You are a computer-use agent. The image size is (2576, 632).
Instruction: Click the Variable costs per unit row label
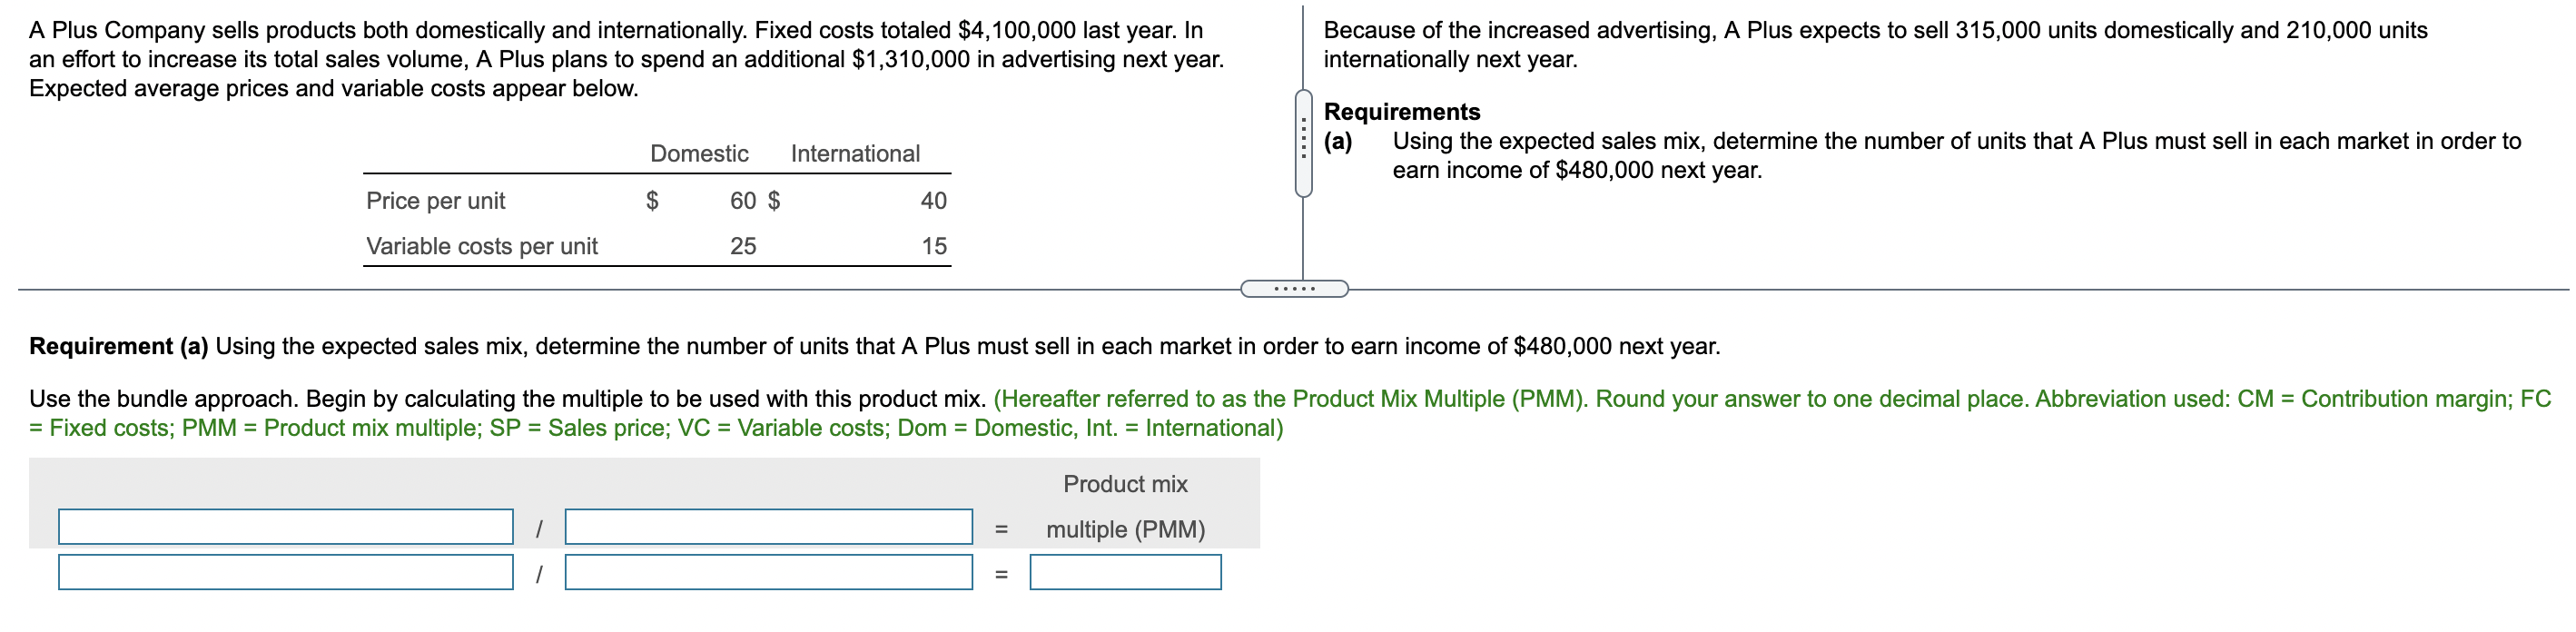[482, 247]
